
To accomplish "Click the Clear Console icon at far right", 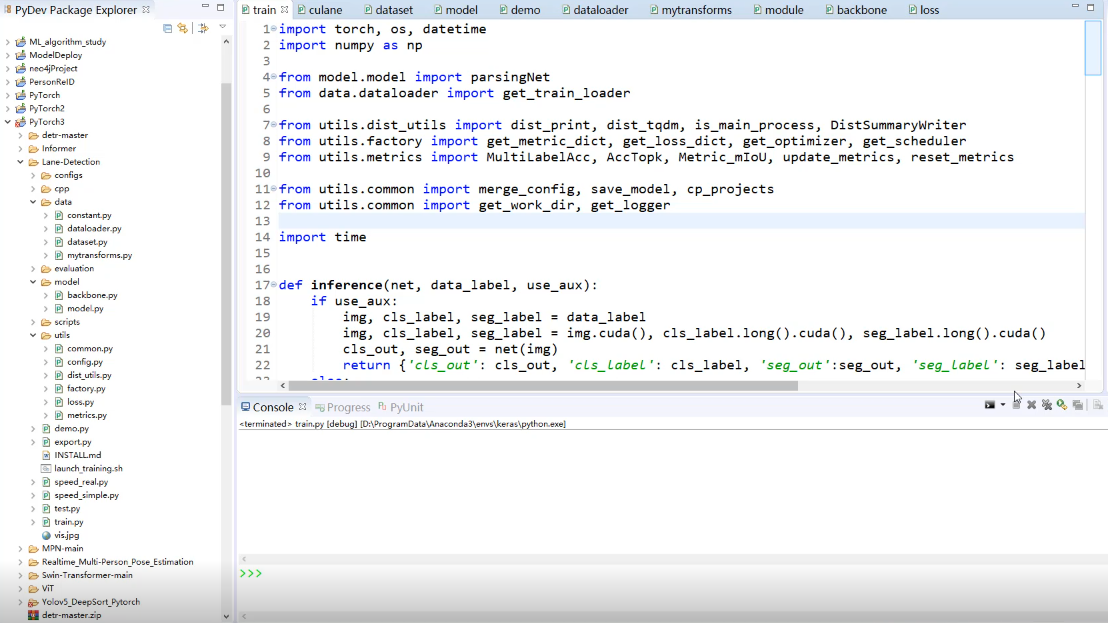I will point(1097,405).
